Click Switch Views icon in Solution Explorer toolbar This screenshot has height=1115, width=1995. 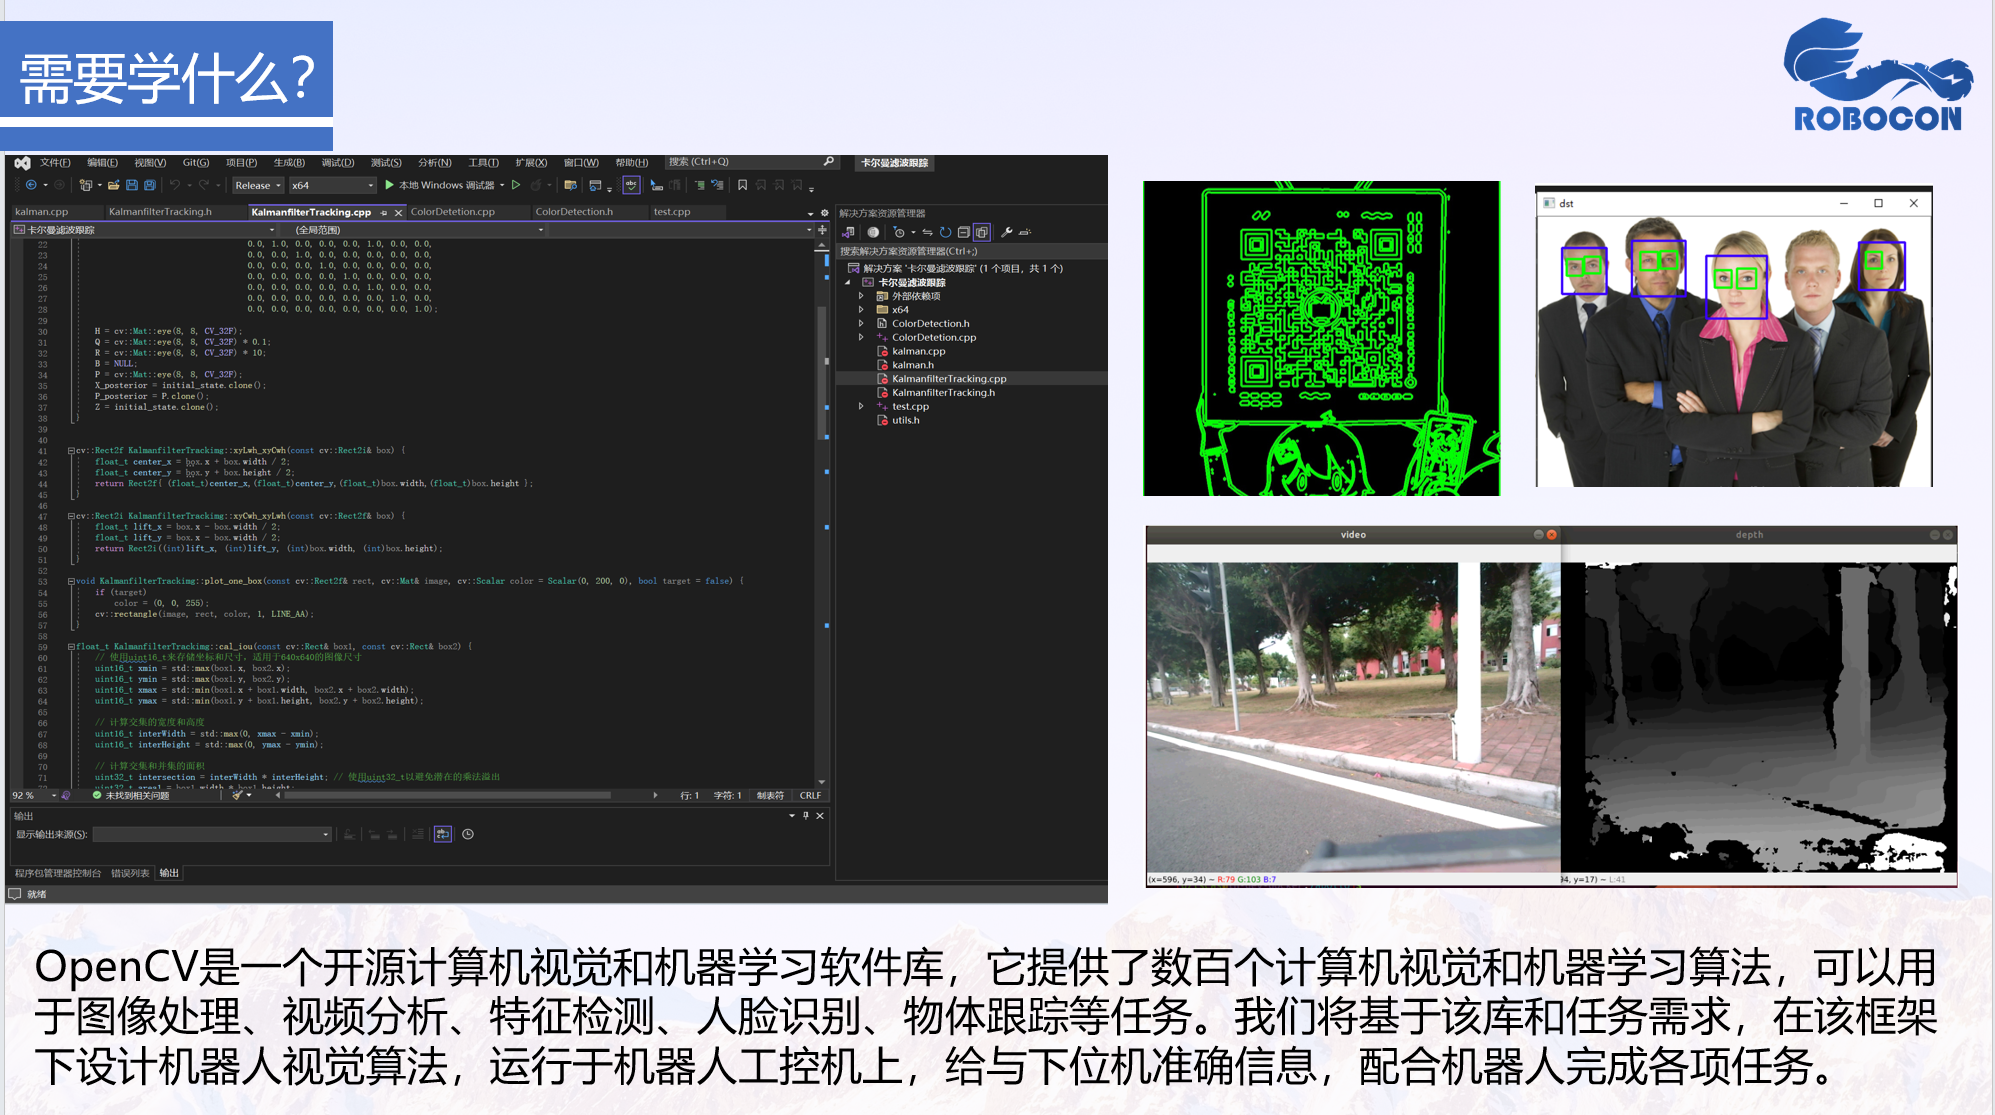tap(848, 232)
